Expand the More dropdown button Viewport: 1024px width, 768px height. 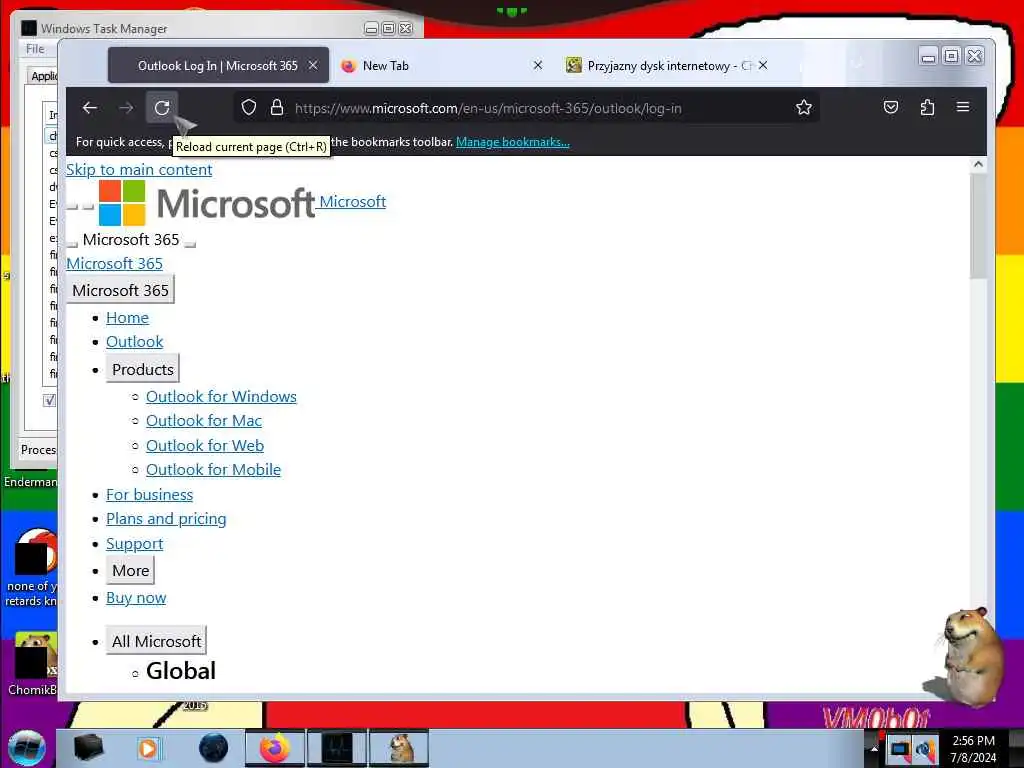pos(131,571)
